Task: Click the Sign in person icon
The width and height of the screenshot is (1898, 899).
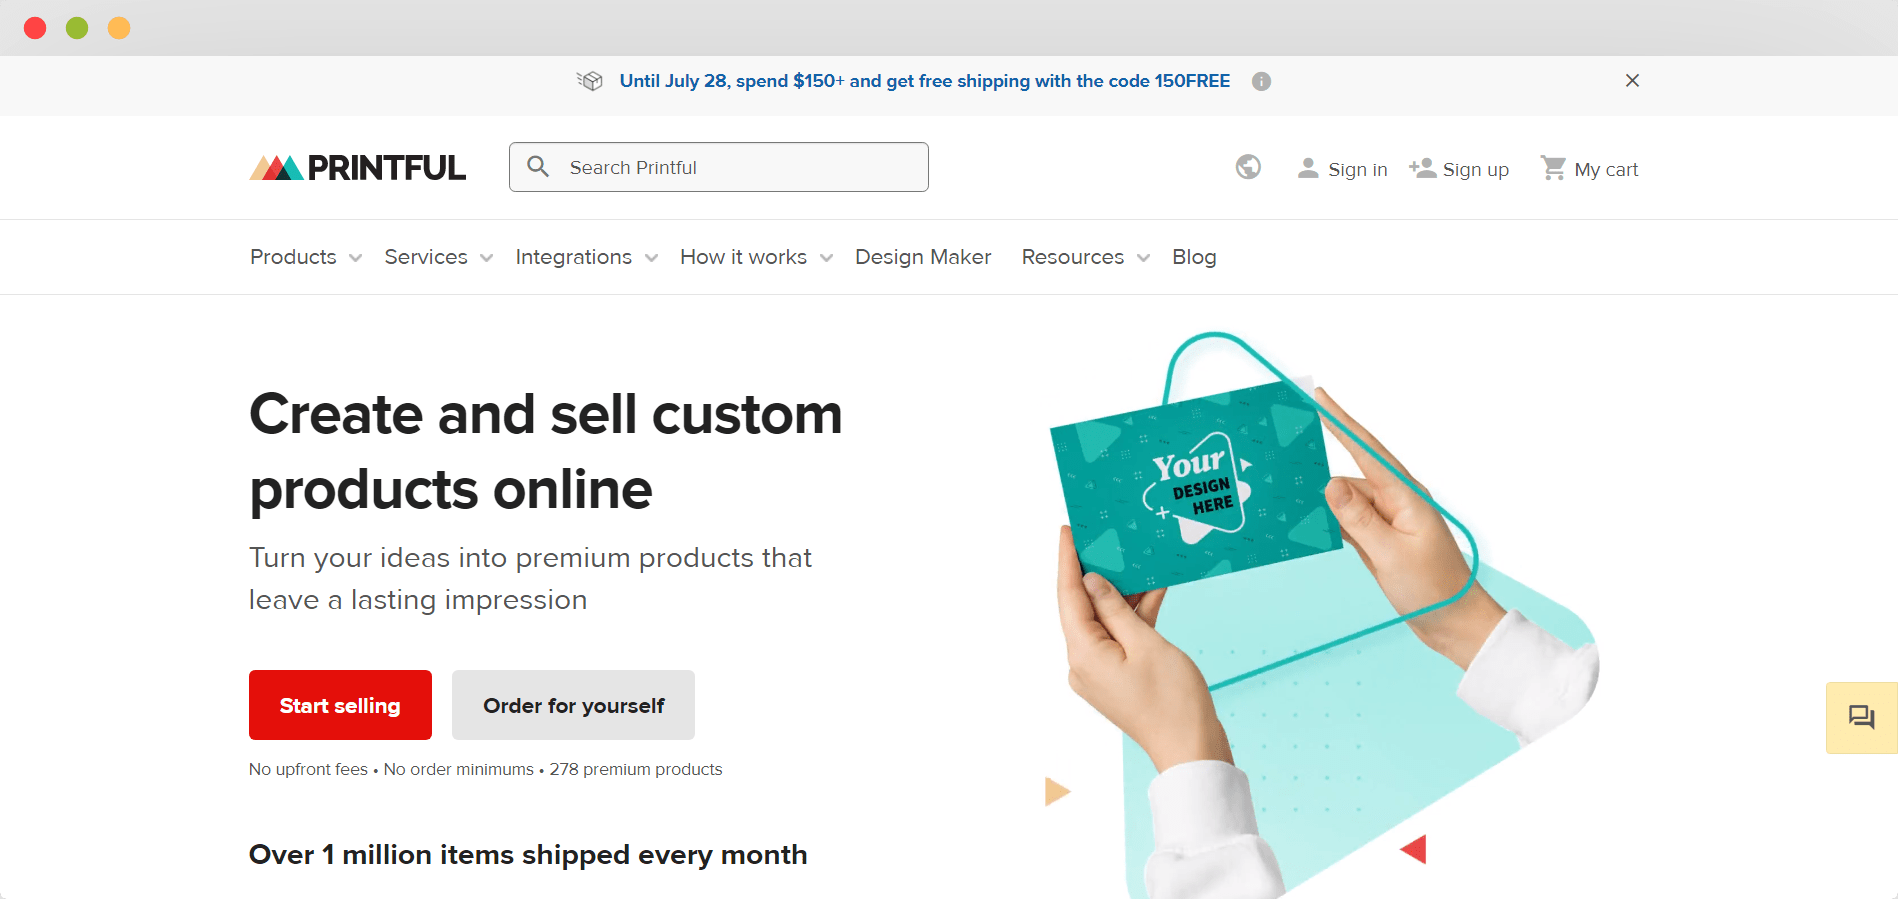Action: coord(1308,168)
